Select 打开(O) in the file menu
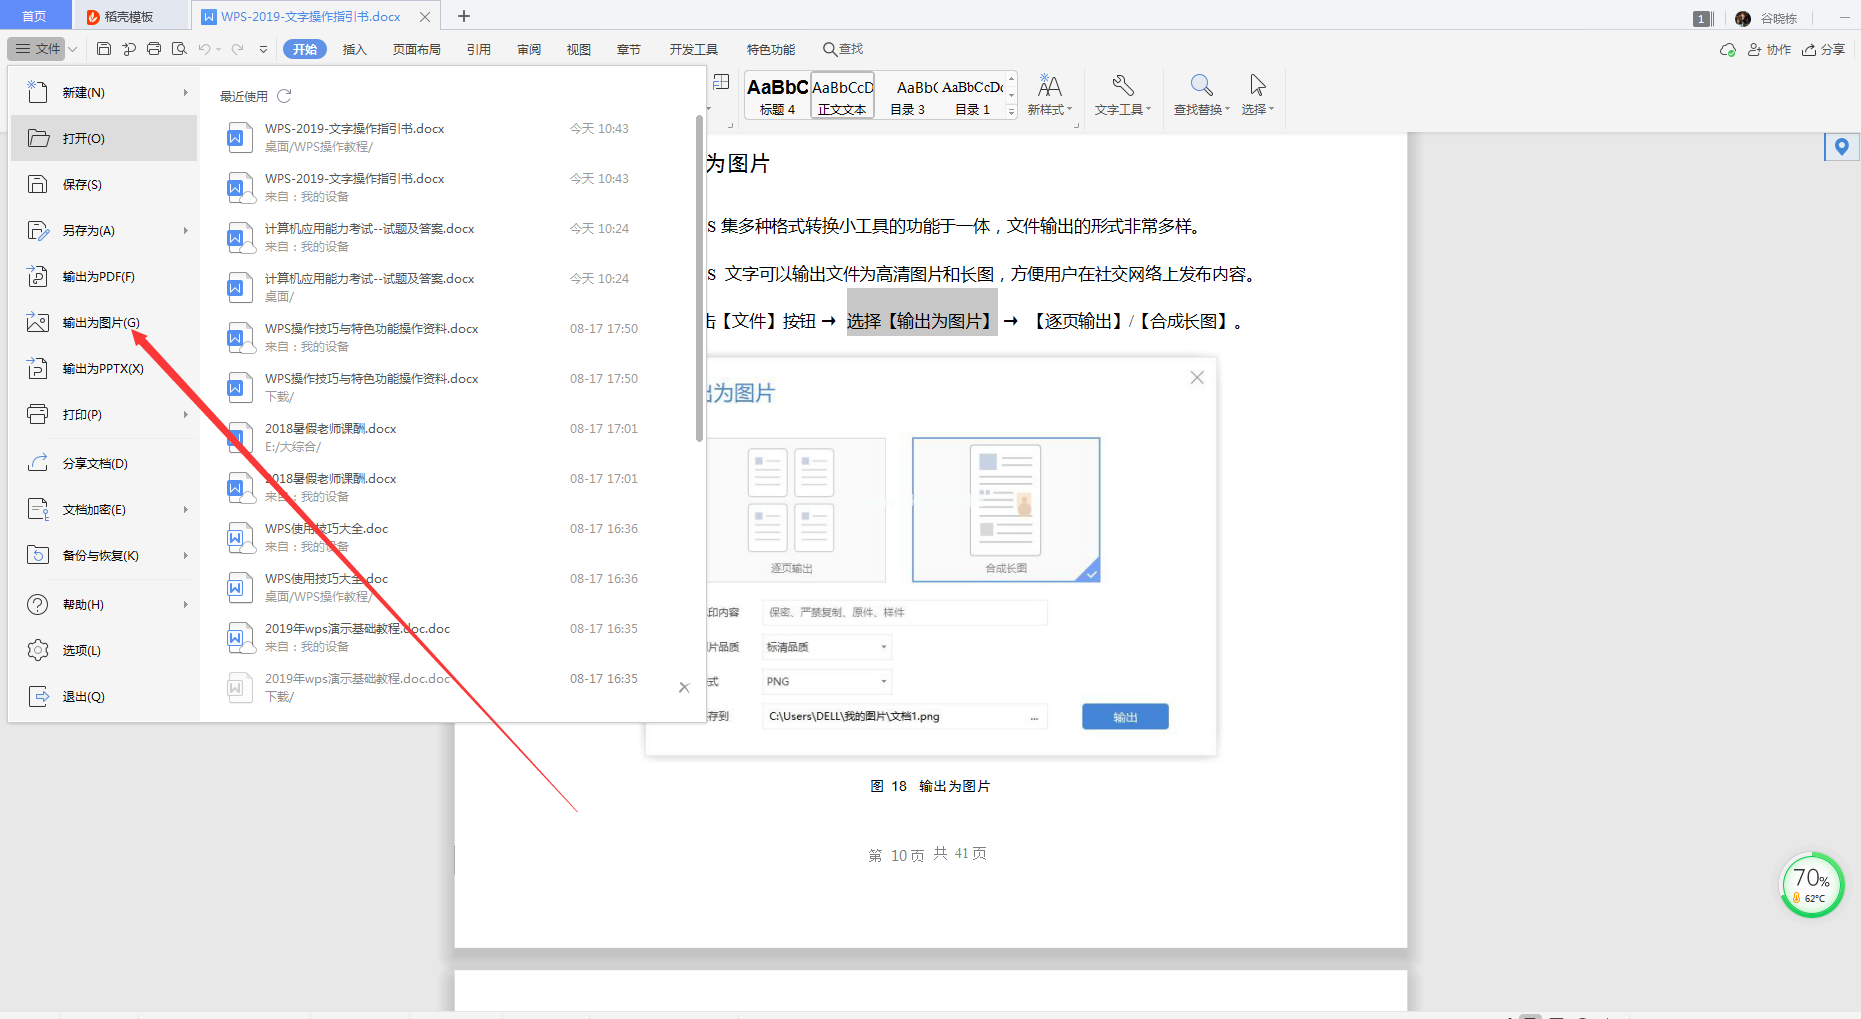 pos(104,138)
